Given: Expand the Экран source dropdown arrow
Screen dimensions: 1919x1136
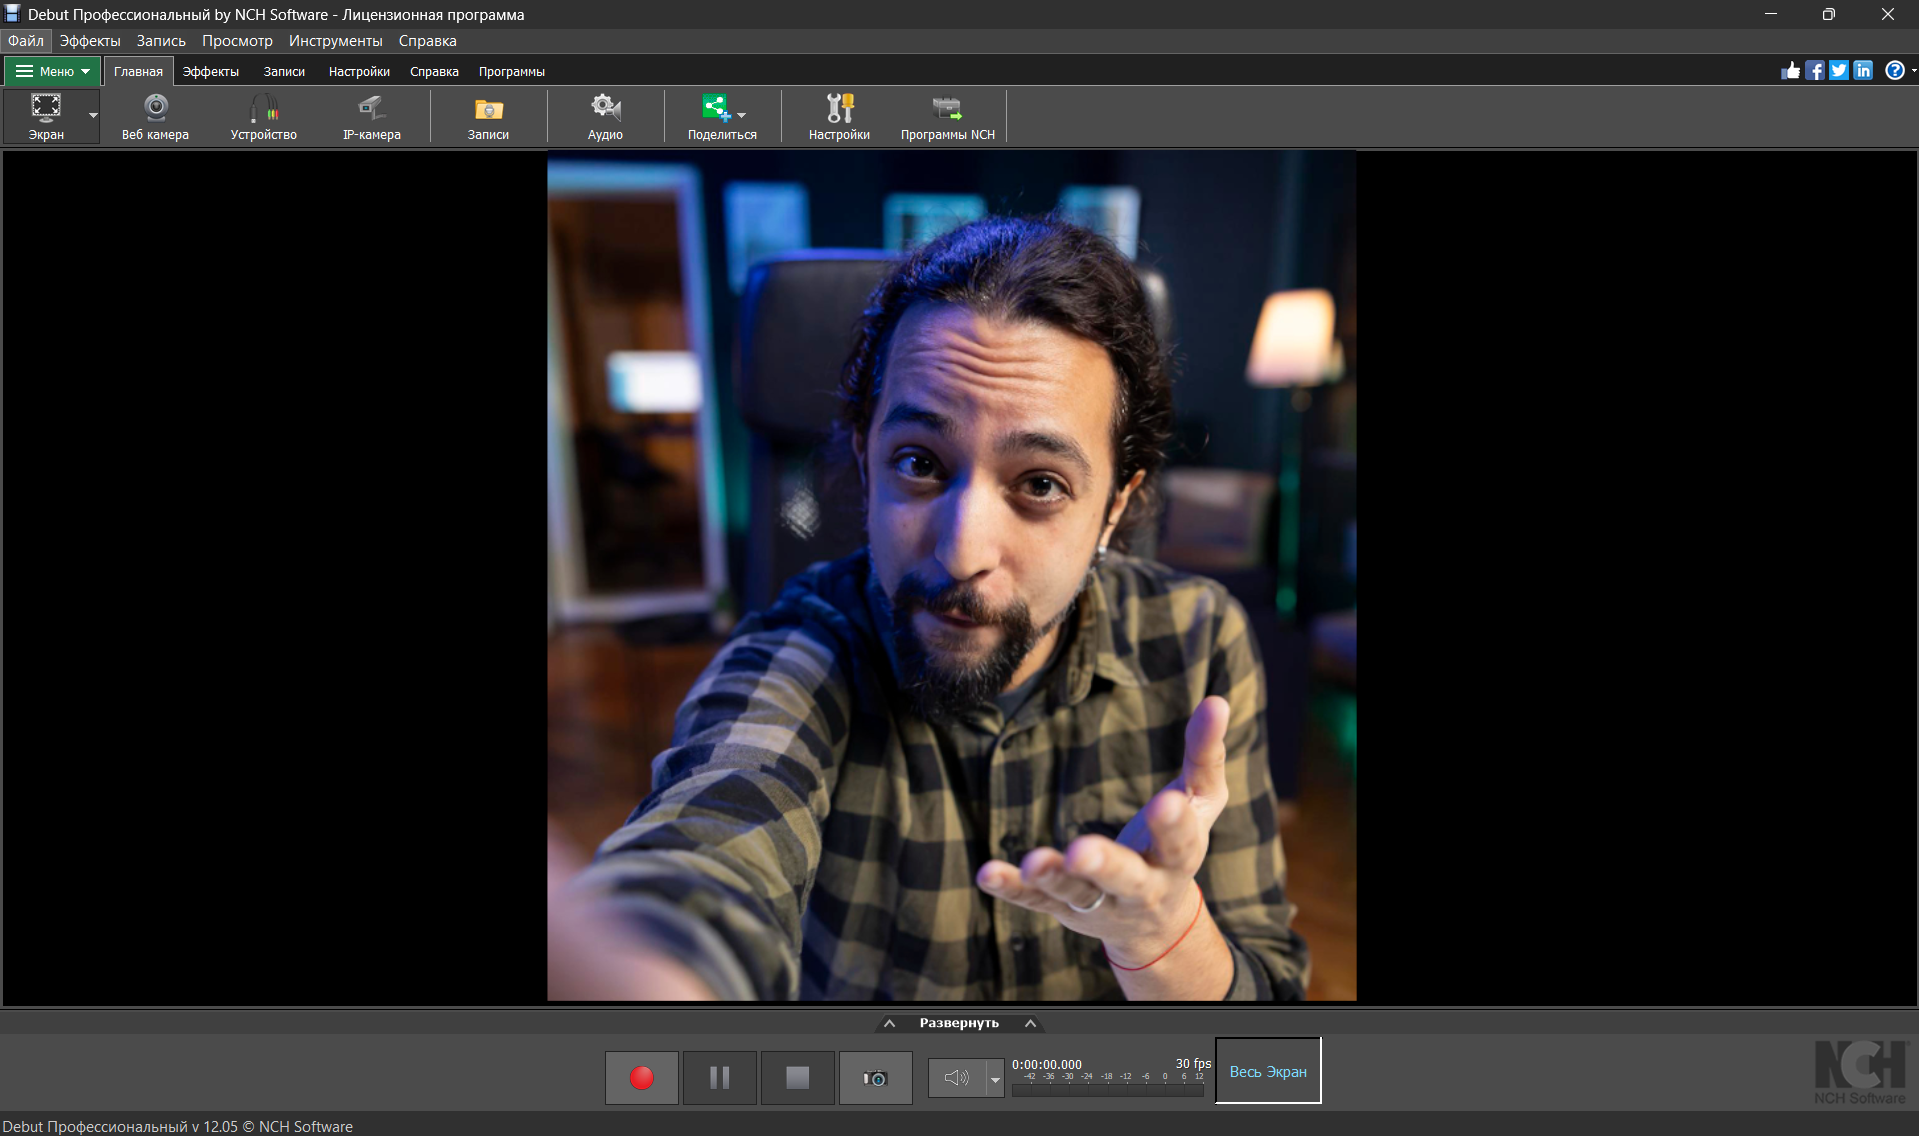Looking at the screenshot, I should tap(93, 116).
